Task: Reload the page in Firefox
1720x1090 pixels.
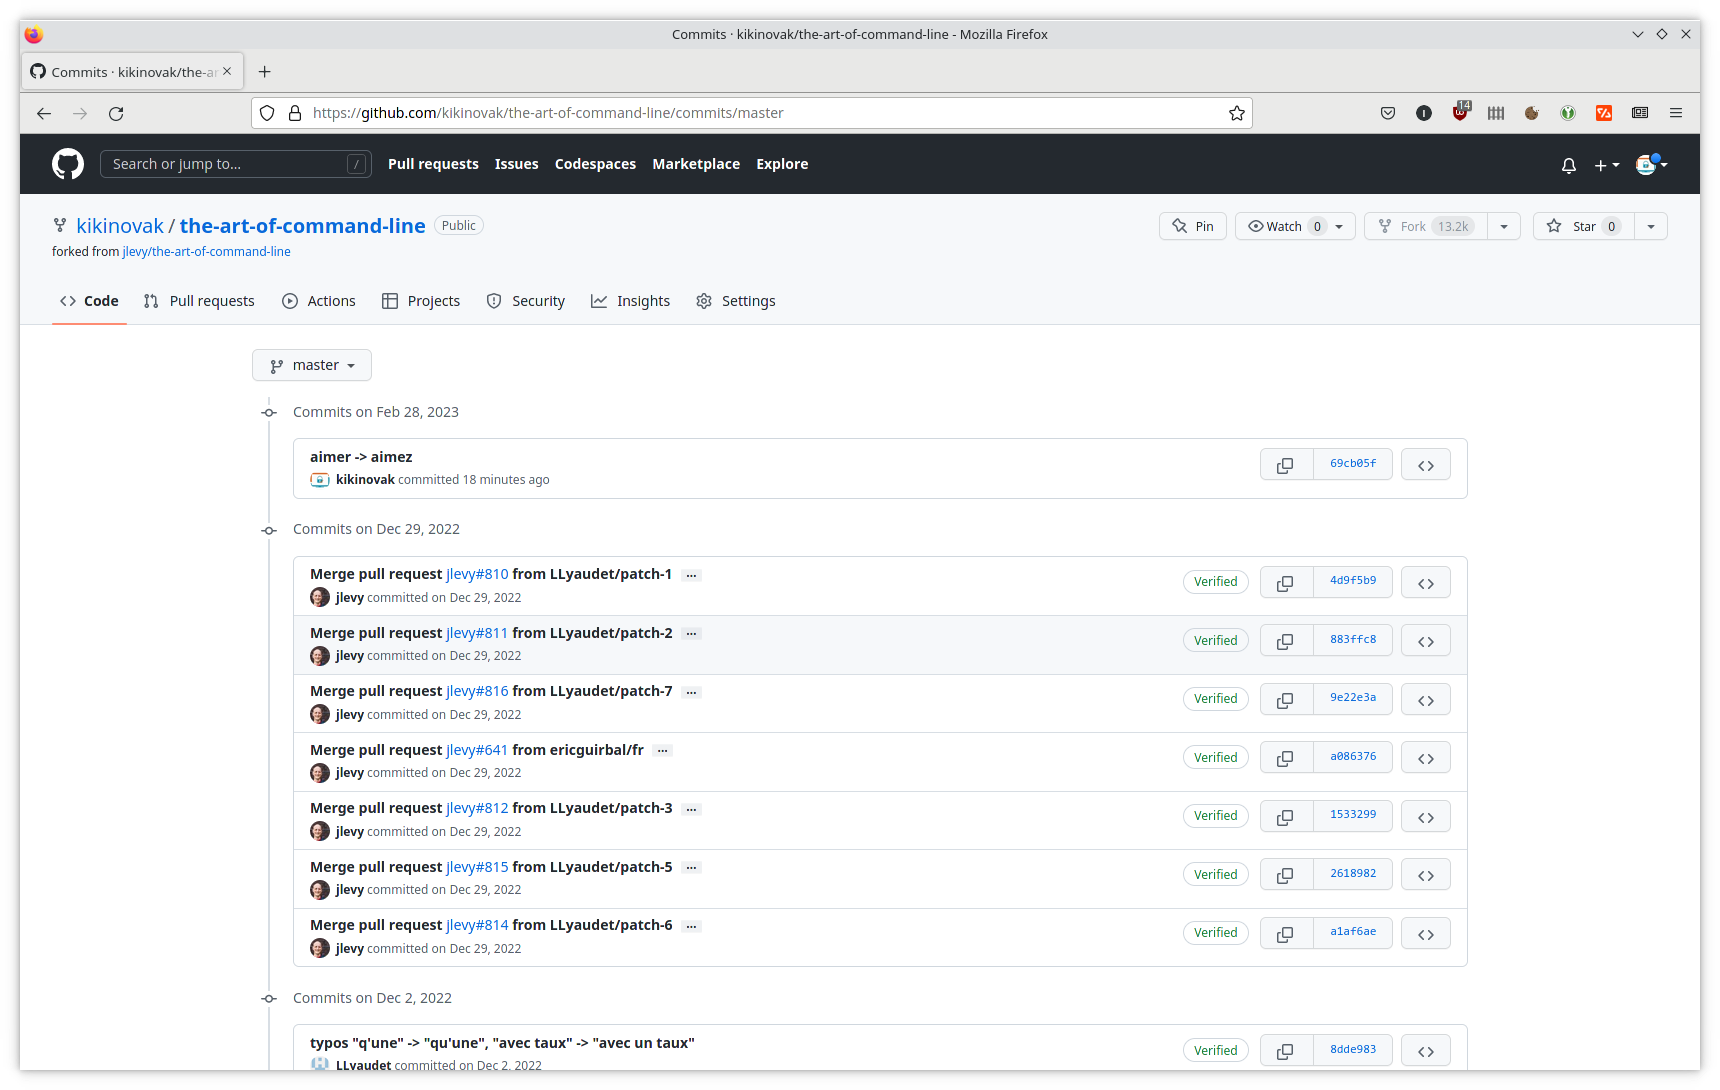Action: tap(116, 113)
